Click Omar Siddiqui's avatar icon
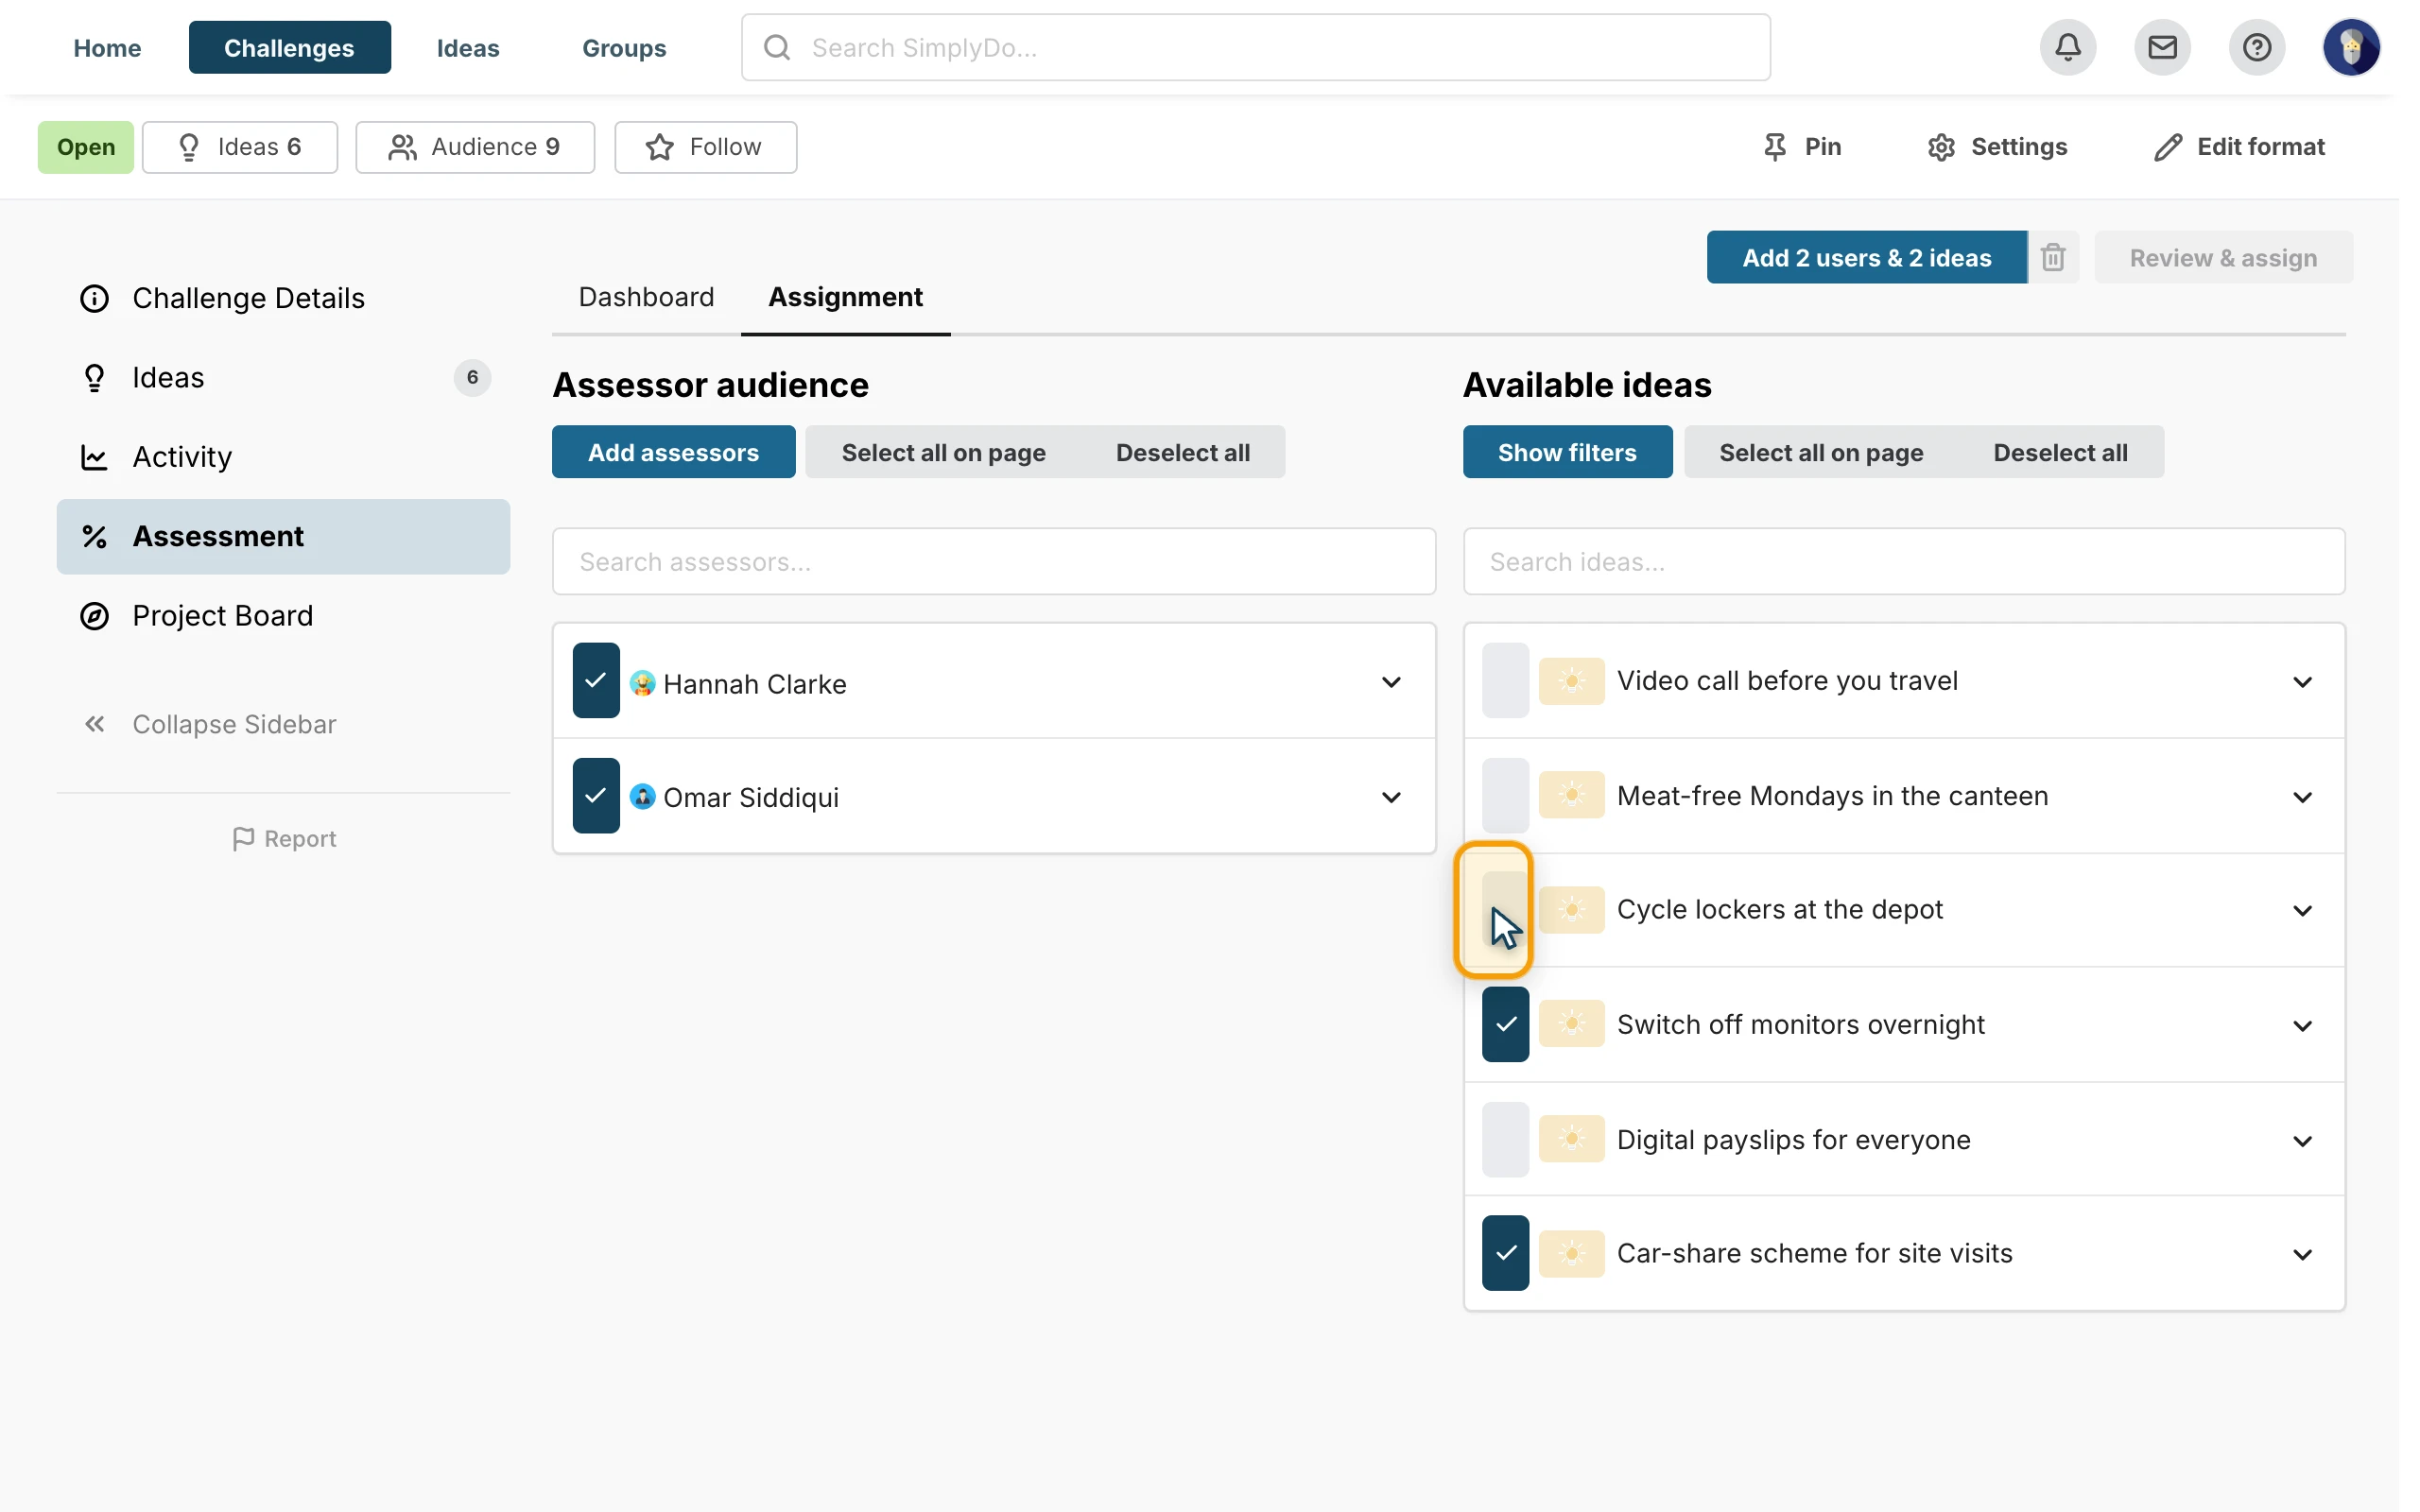 pyautogui.click(x=642, y=797)
